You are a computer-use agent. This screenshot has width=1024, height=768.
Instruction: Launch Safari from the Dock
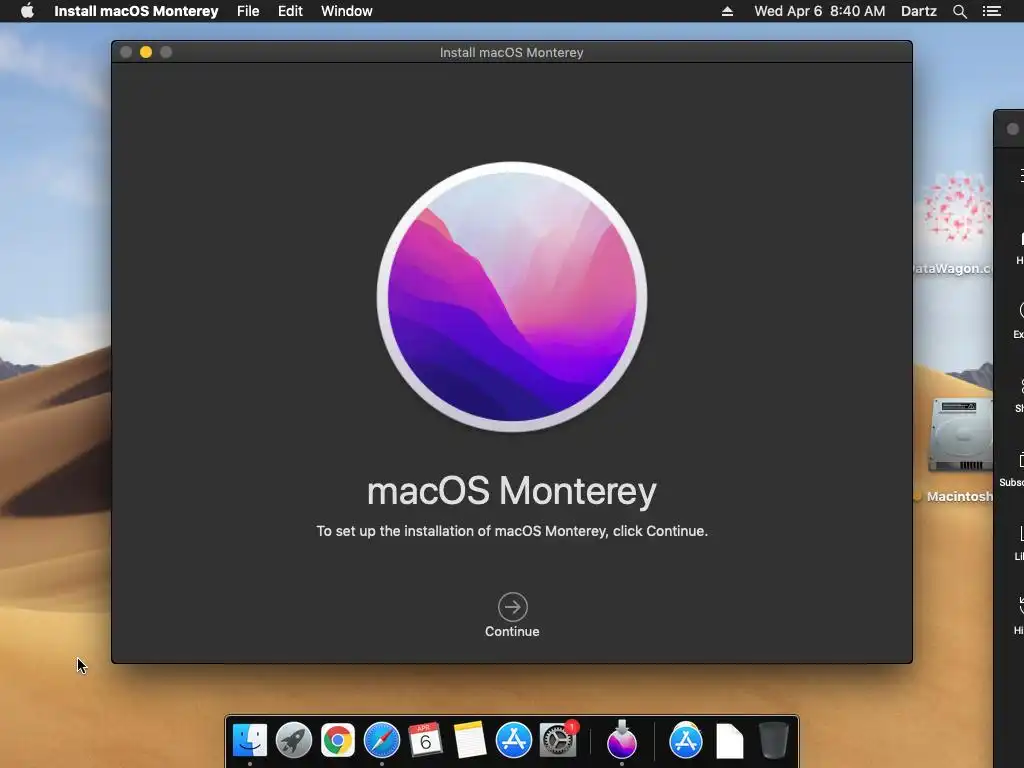point(381,741)
